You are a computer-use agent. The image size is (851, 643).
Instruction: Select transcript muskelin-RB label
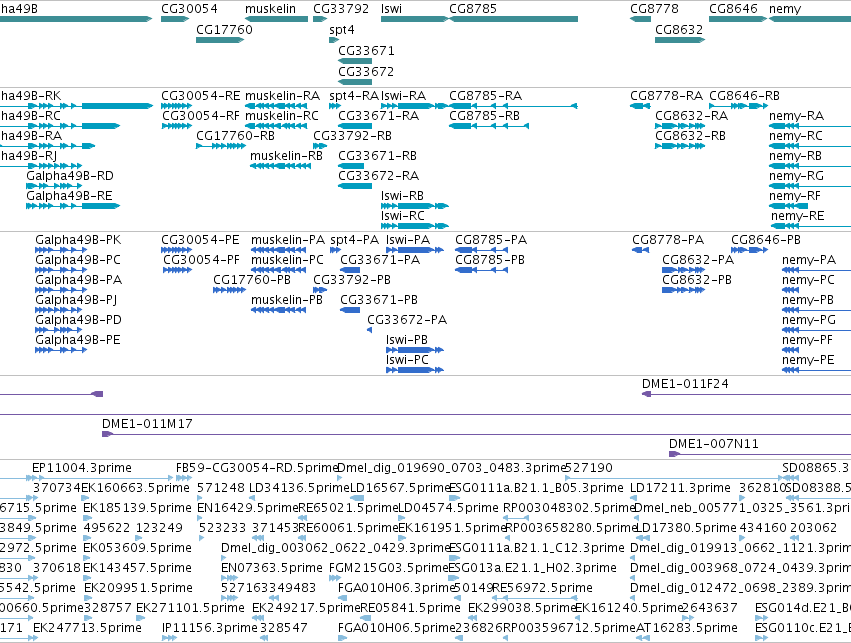[286, 156]
